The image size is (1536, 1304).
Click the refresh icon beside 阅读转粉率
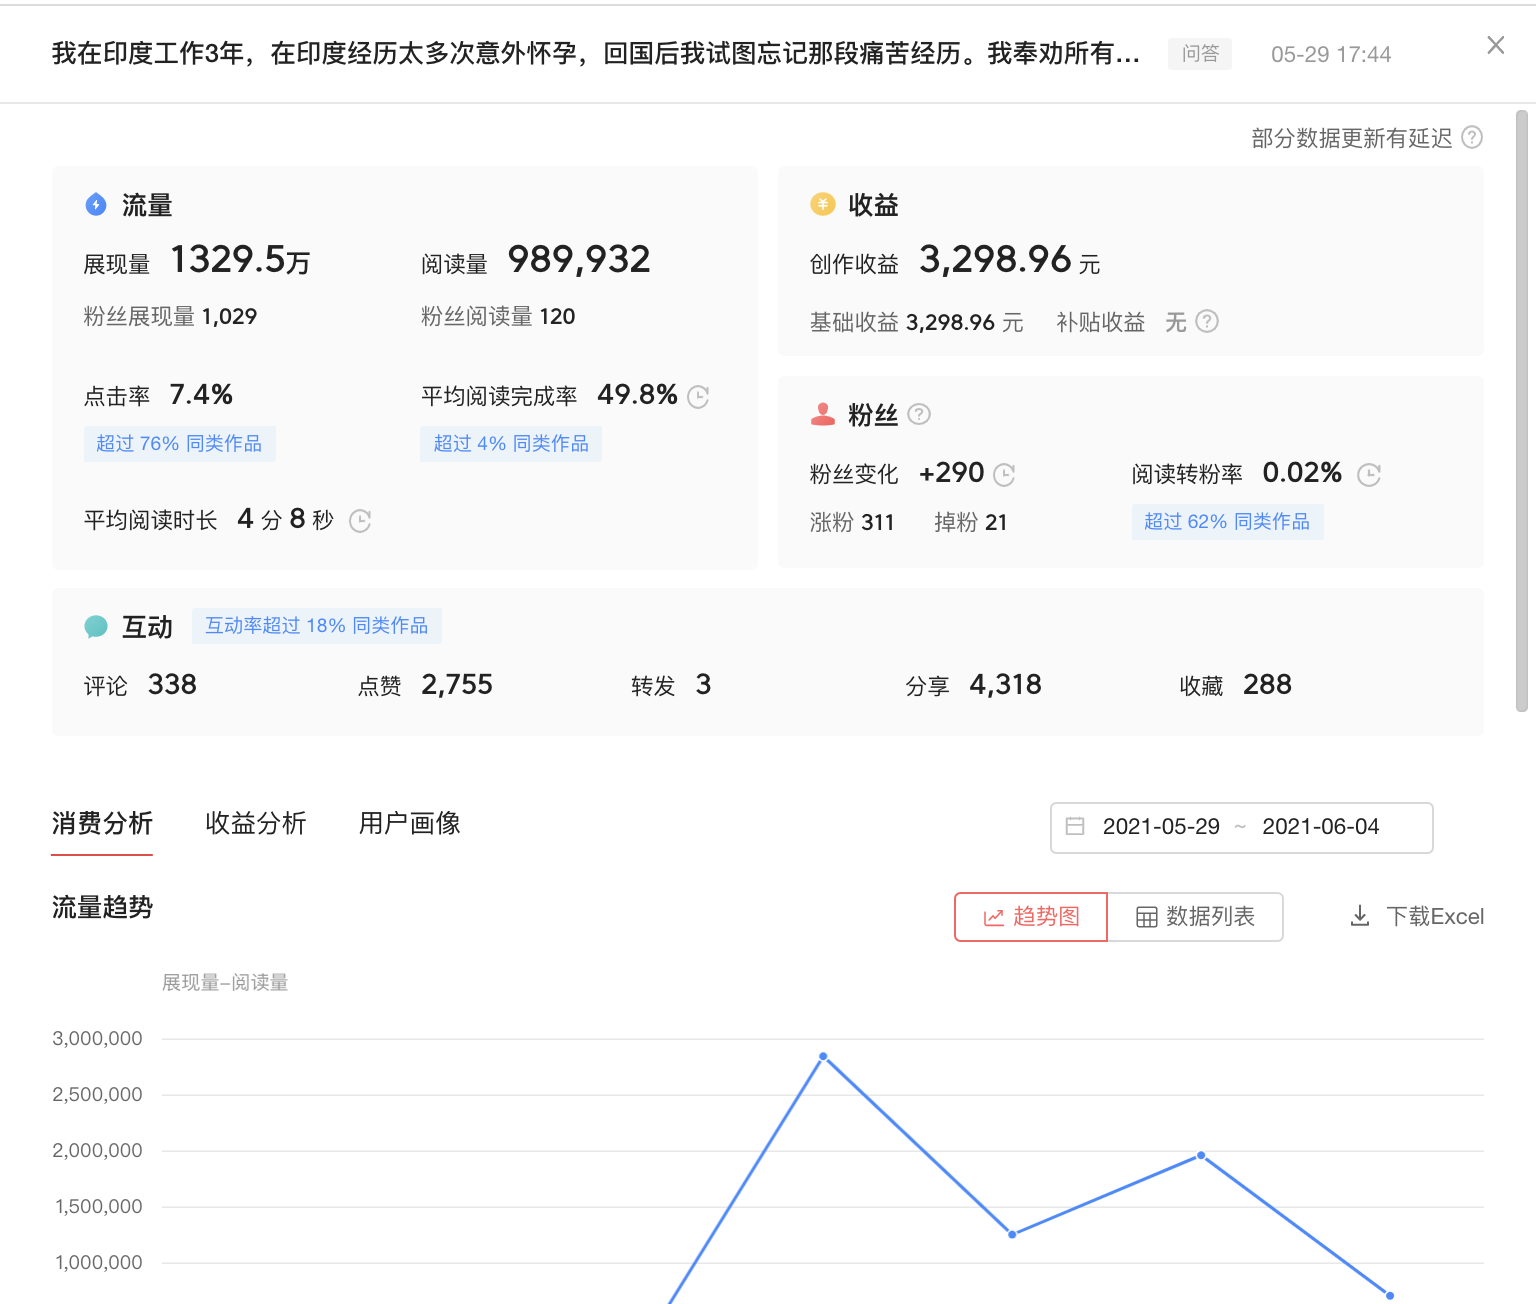pos(1369,475)
